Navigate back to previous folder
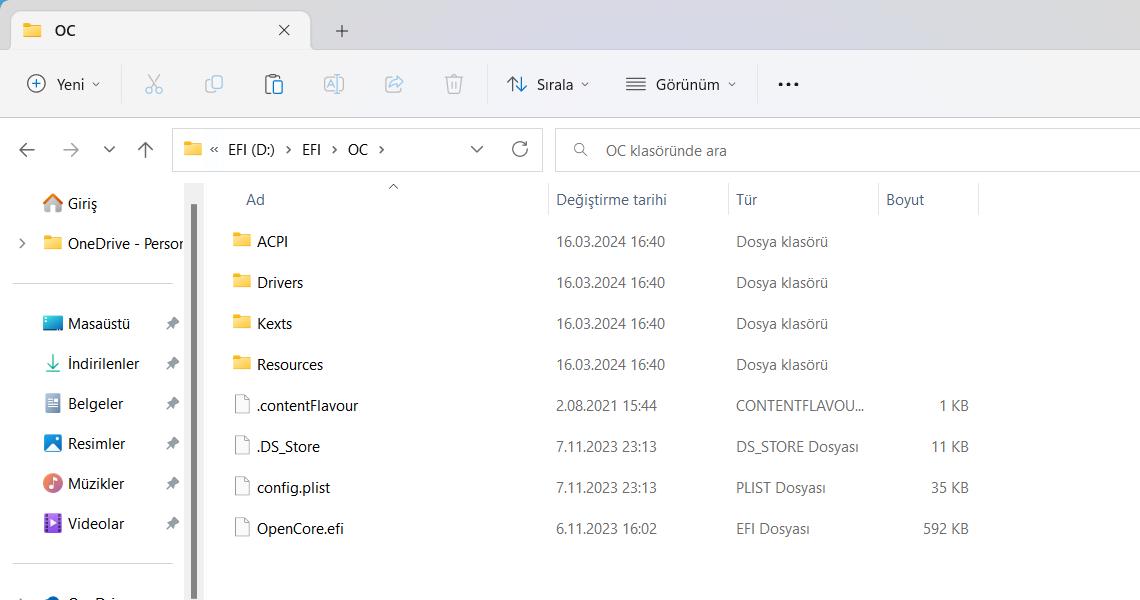The width and height of the screenshot is (1140, 600). (27, 150)
